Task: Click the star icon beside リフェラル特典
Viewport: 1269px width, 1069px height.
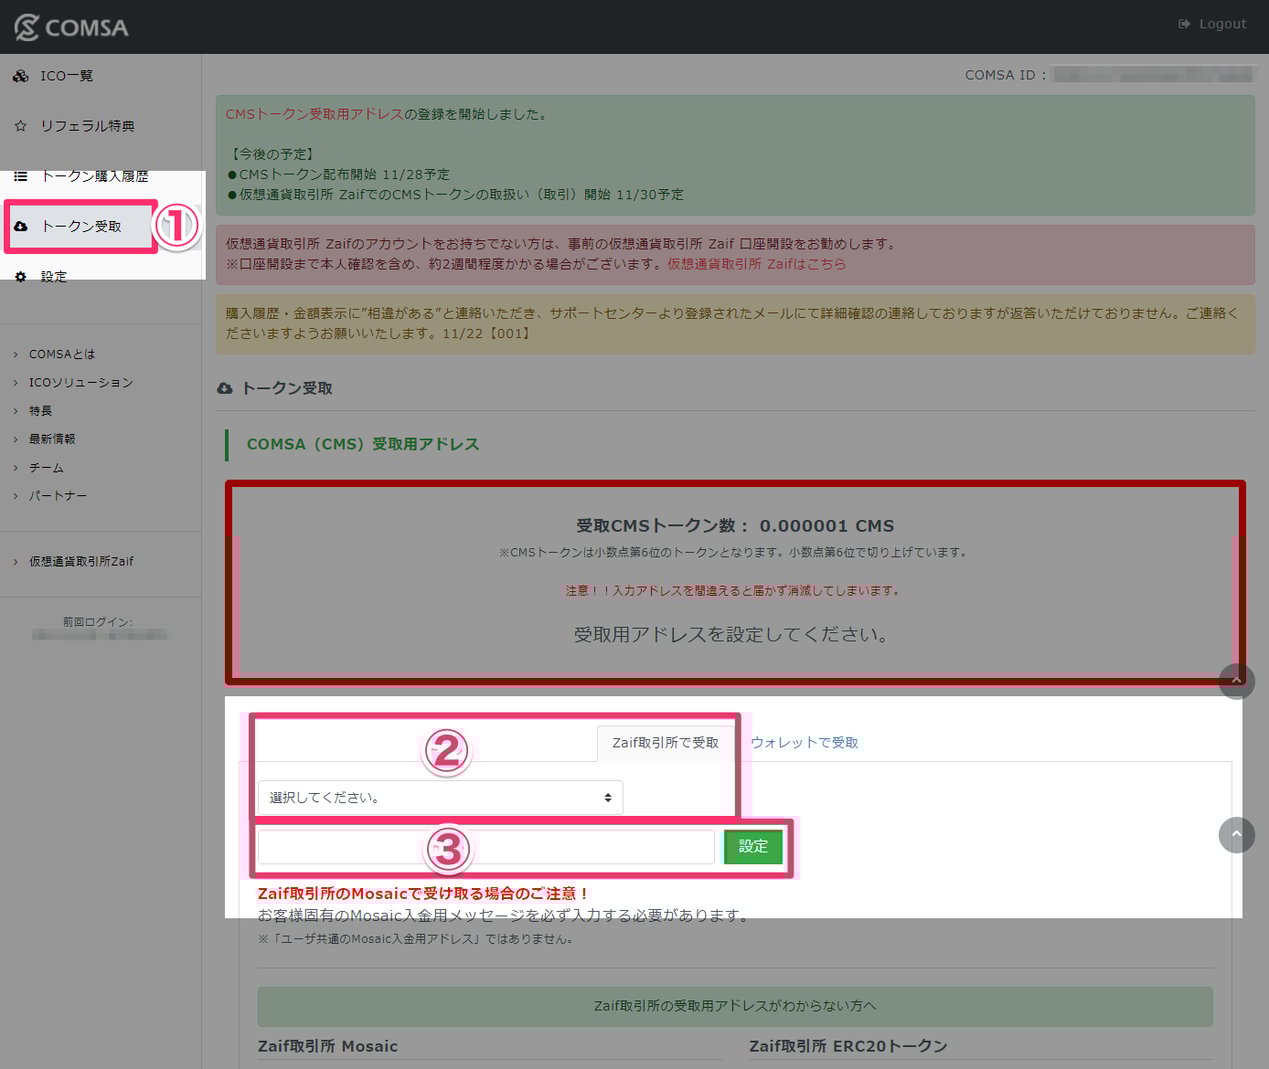Action: point(20,125)
